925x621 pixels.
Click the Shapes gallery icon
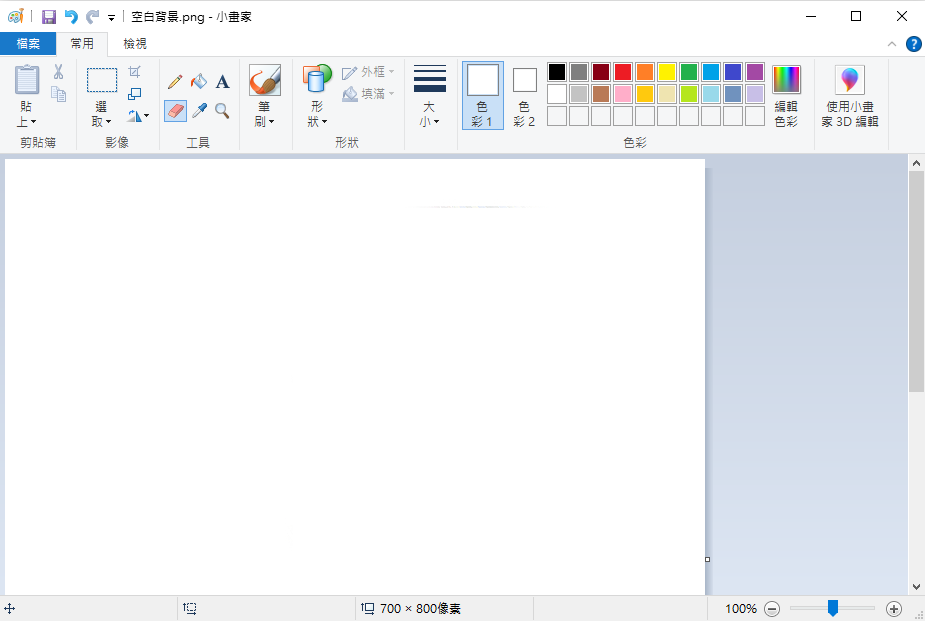point(317,79)
